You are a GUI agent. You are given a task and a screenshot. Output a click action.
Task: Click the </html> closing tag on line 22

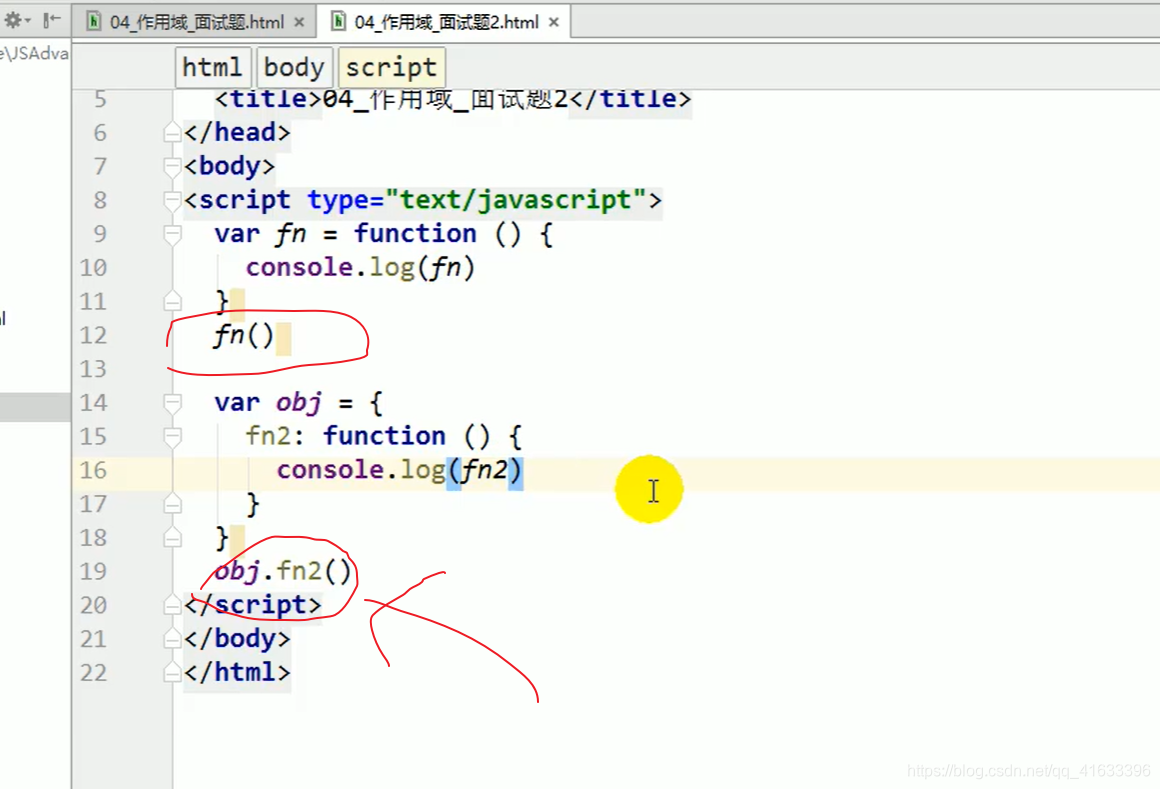(237, 672)
